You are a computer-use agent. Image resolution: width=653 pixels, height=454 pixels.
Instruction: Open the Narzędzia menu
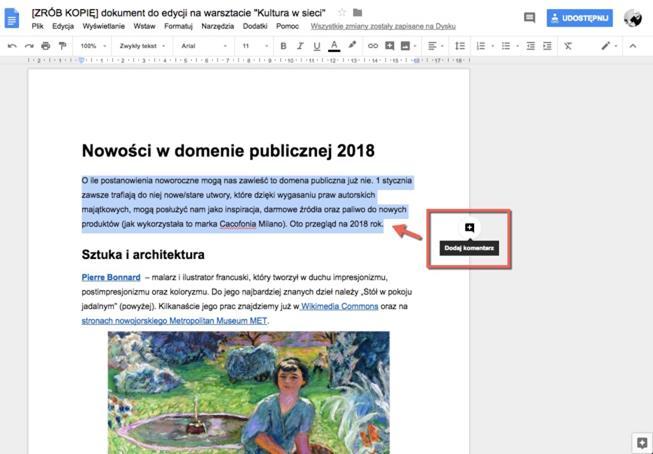point(218,26)
